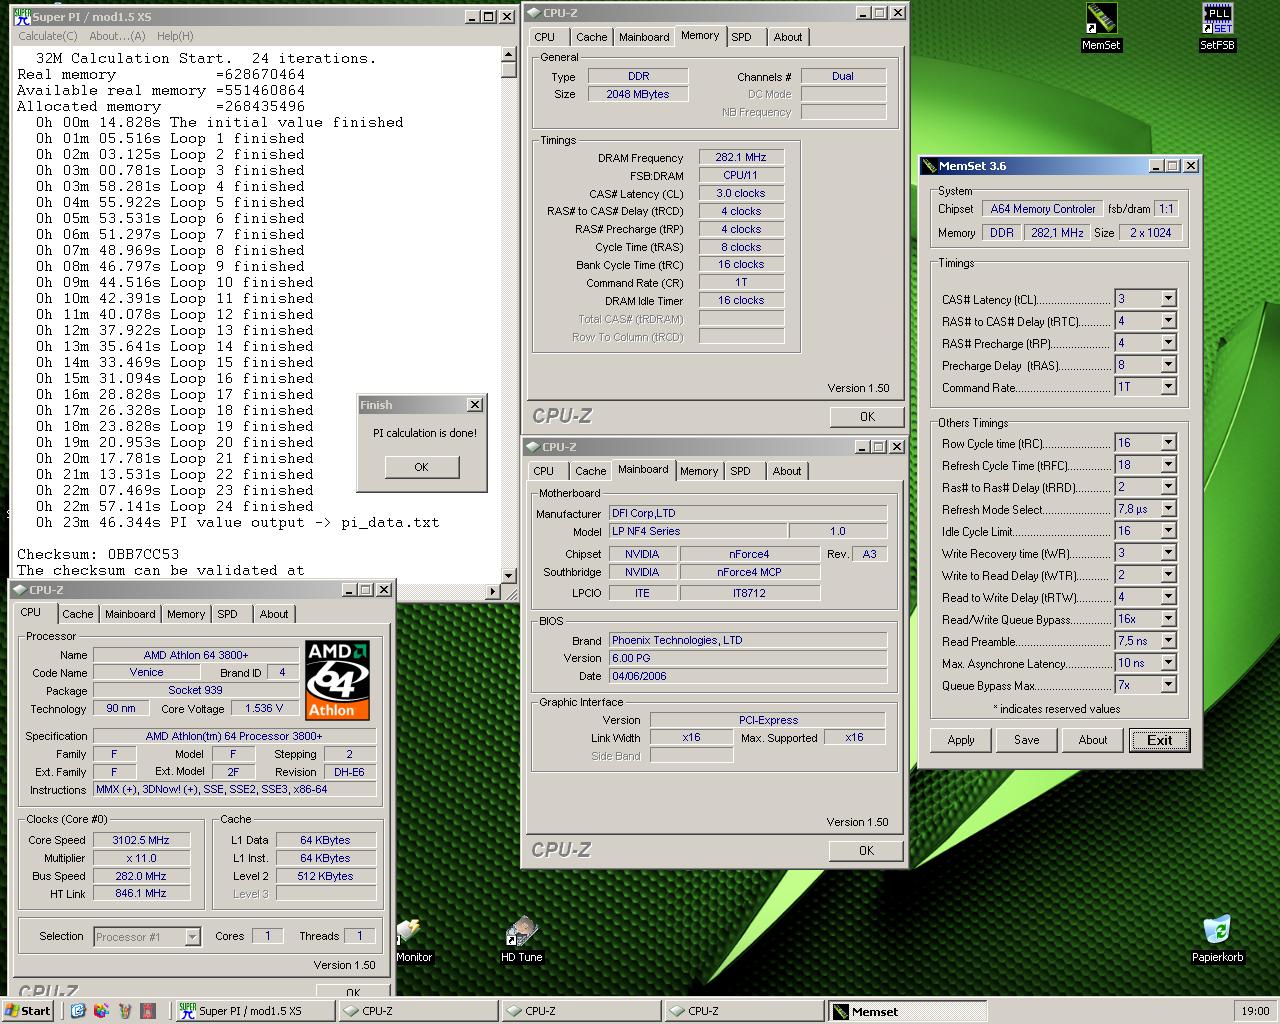Click OK in CPU-Z Mainboard window
Screen dimensions: 1280x1024
866,851
